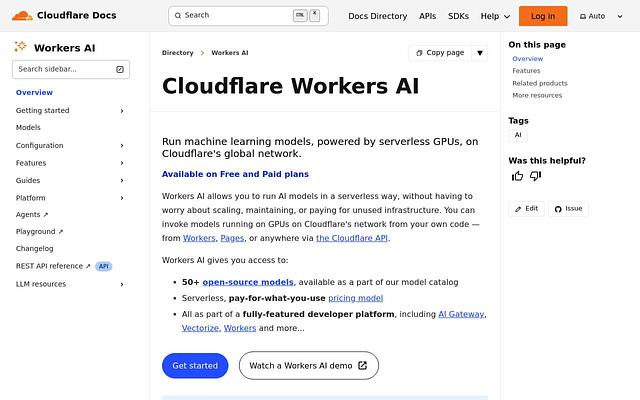Click the GitHub Issue button
Image resolution: width=640 pixels, height=400 pixels.
[568, 209]
